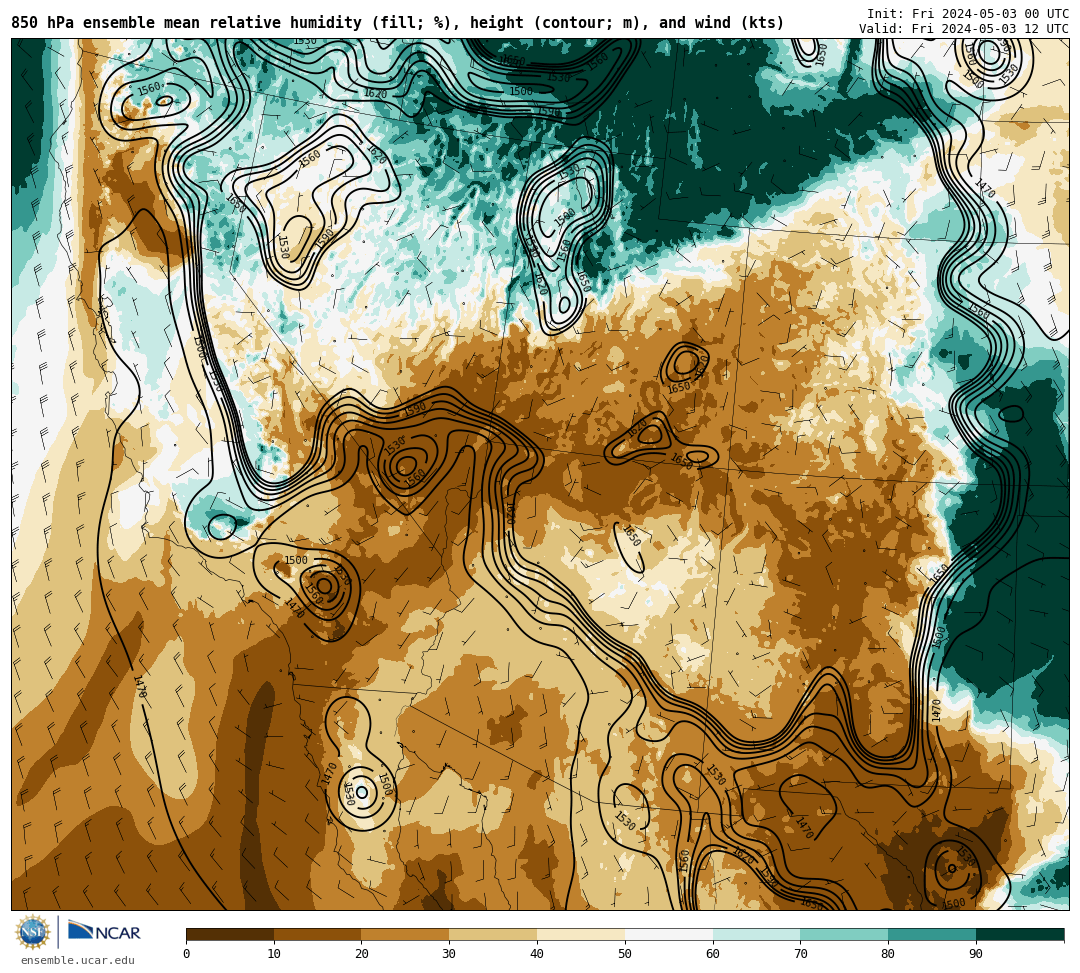The image size is (1080, 973).
Task: Click the colorbar tick label '30'
Action: [x=449, y=954]
